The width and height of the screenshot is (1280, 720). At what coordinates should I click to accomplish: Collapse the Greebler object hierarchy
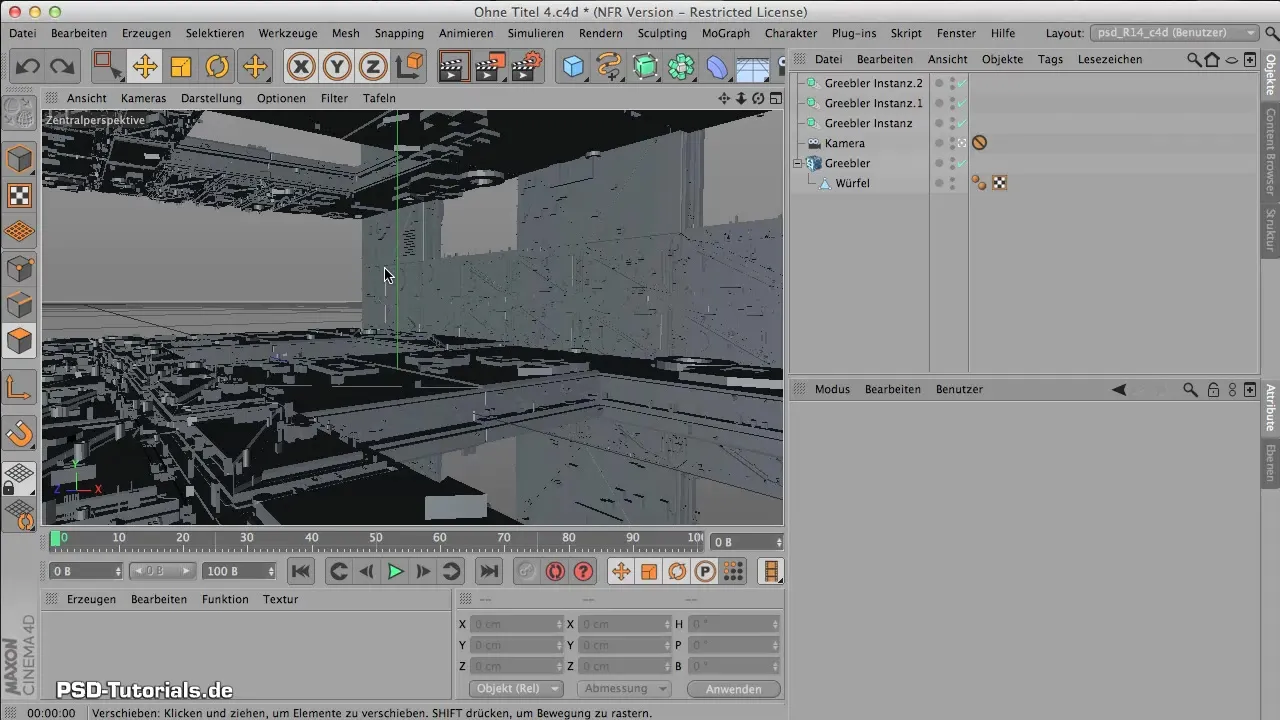[798, 163]
